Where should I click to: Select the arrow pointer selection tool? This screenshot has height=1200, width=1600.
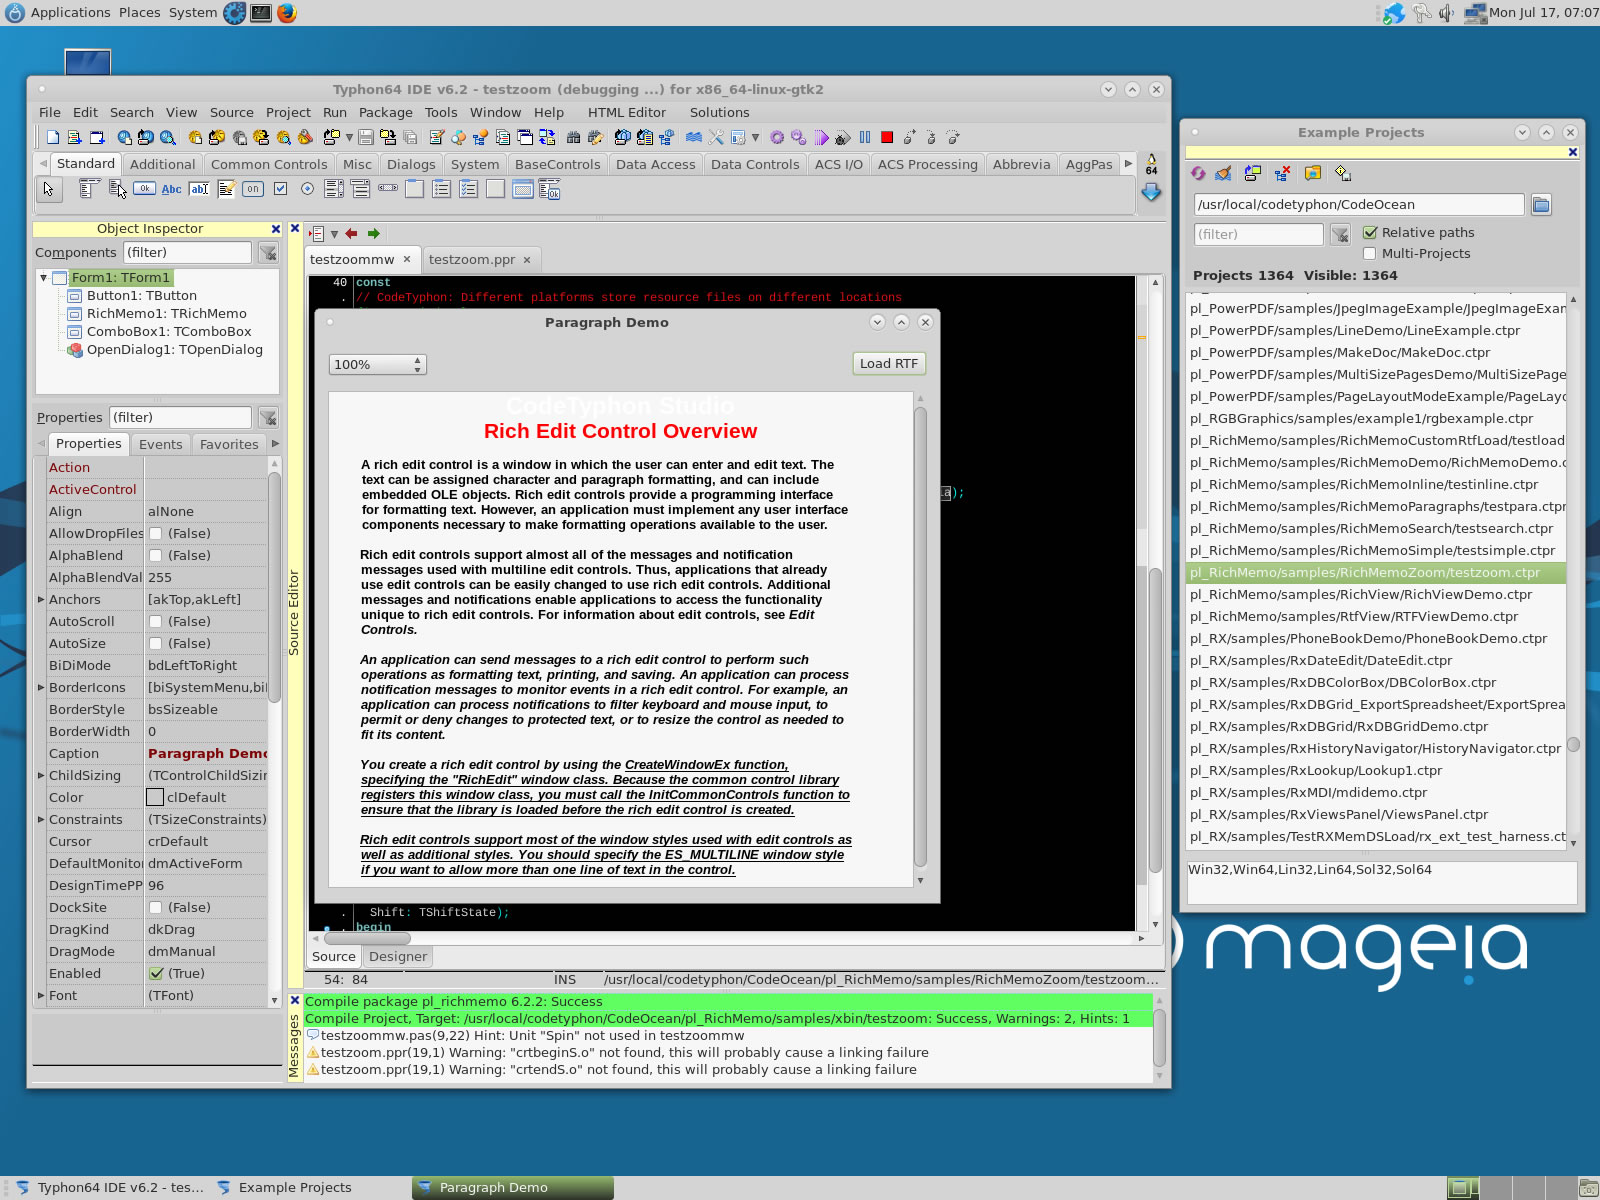(x=48, y=189)
